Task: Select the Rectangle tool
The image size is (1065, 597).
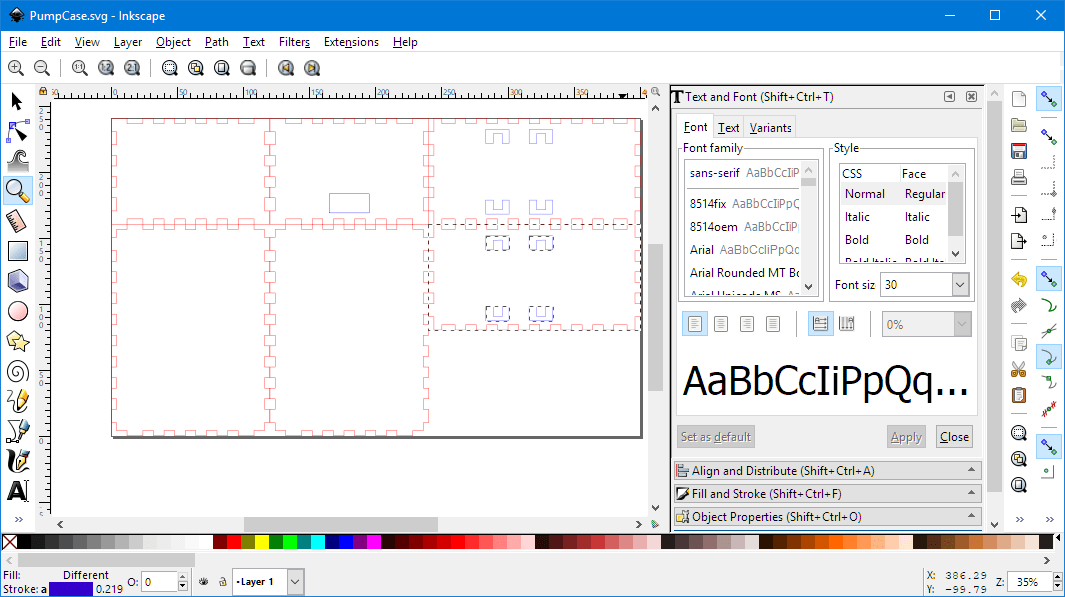Action: (17, 251)
